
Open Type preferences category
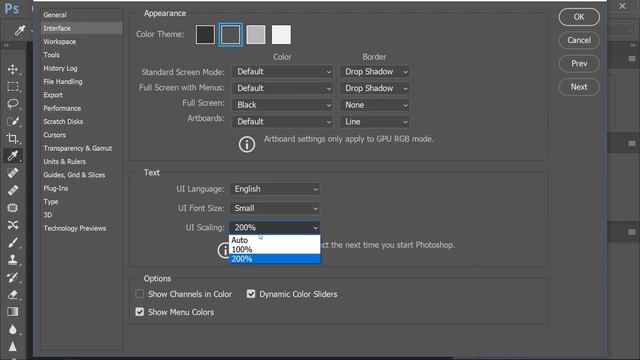pos(81,202)
